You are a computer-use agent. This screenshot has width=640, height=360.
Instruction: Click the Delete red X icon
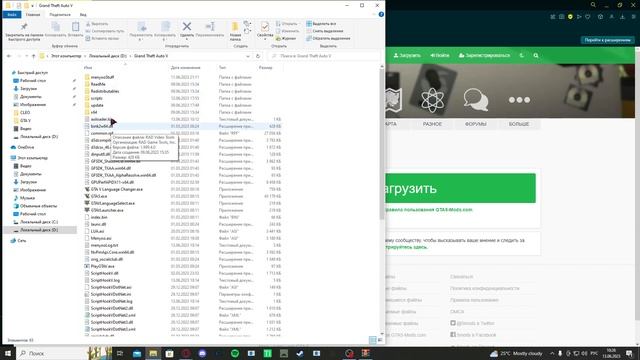(x=187, y=27)
